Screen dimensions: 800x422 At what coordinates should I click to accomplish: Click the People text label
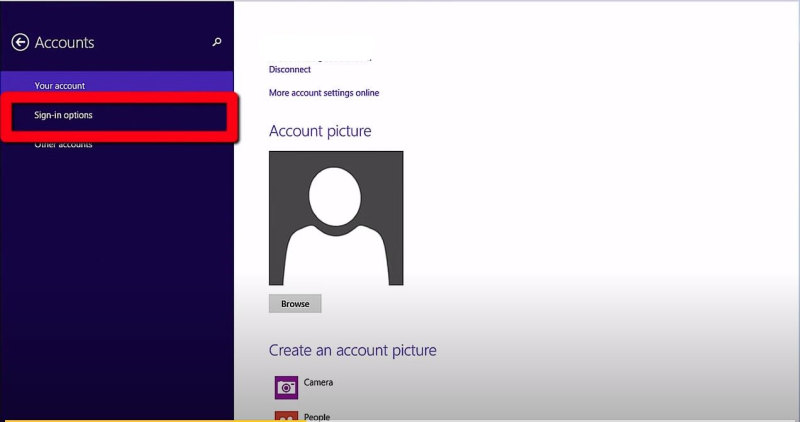coord(316,416)
